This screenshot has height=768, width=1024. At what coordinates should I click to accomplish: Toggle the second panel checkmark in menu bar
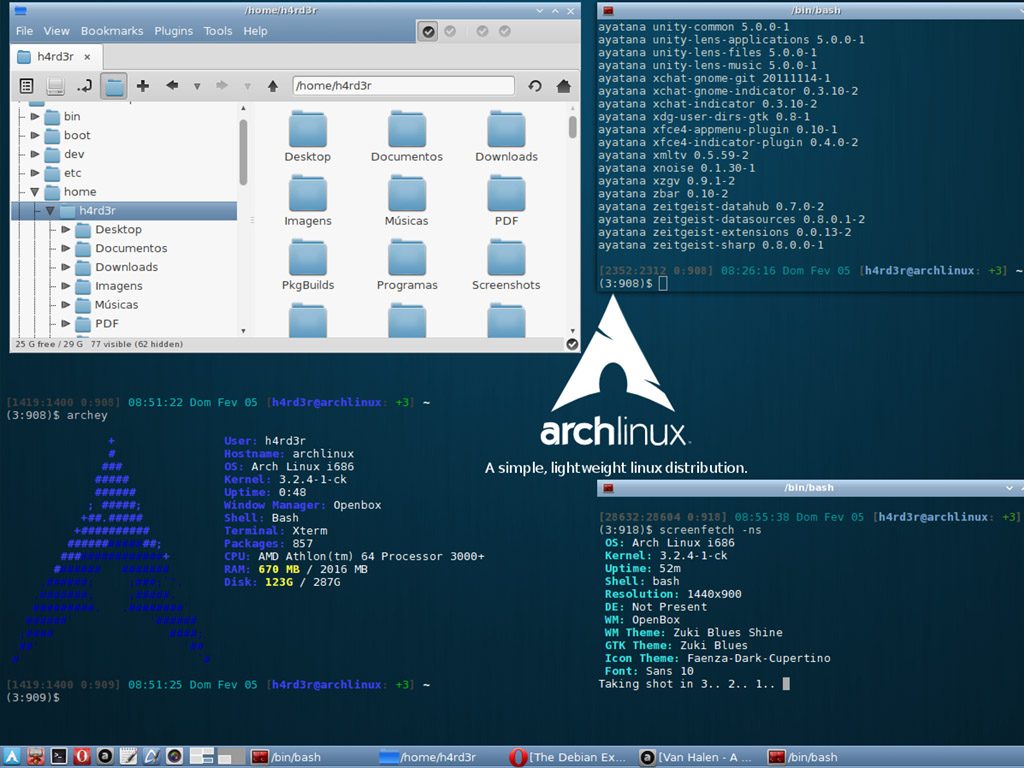pos(450,32)
